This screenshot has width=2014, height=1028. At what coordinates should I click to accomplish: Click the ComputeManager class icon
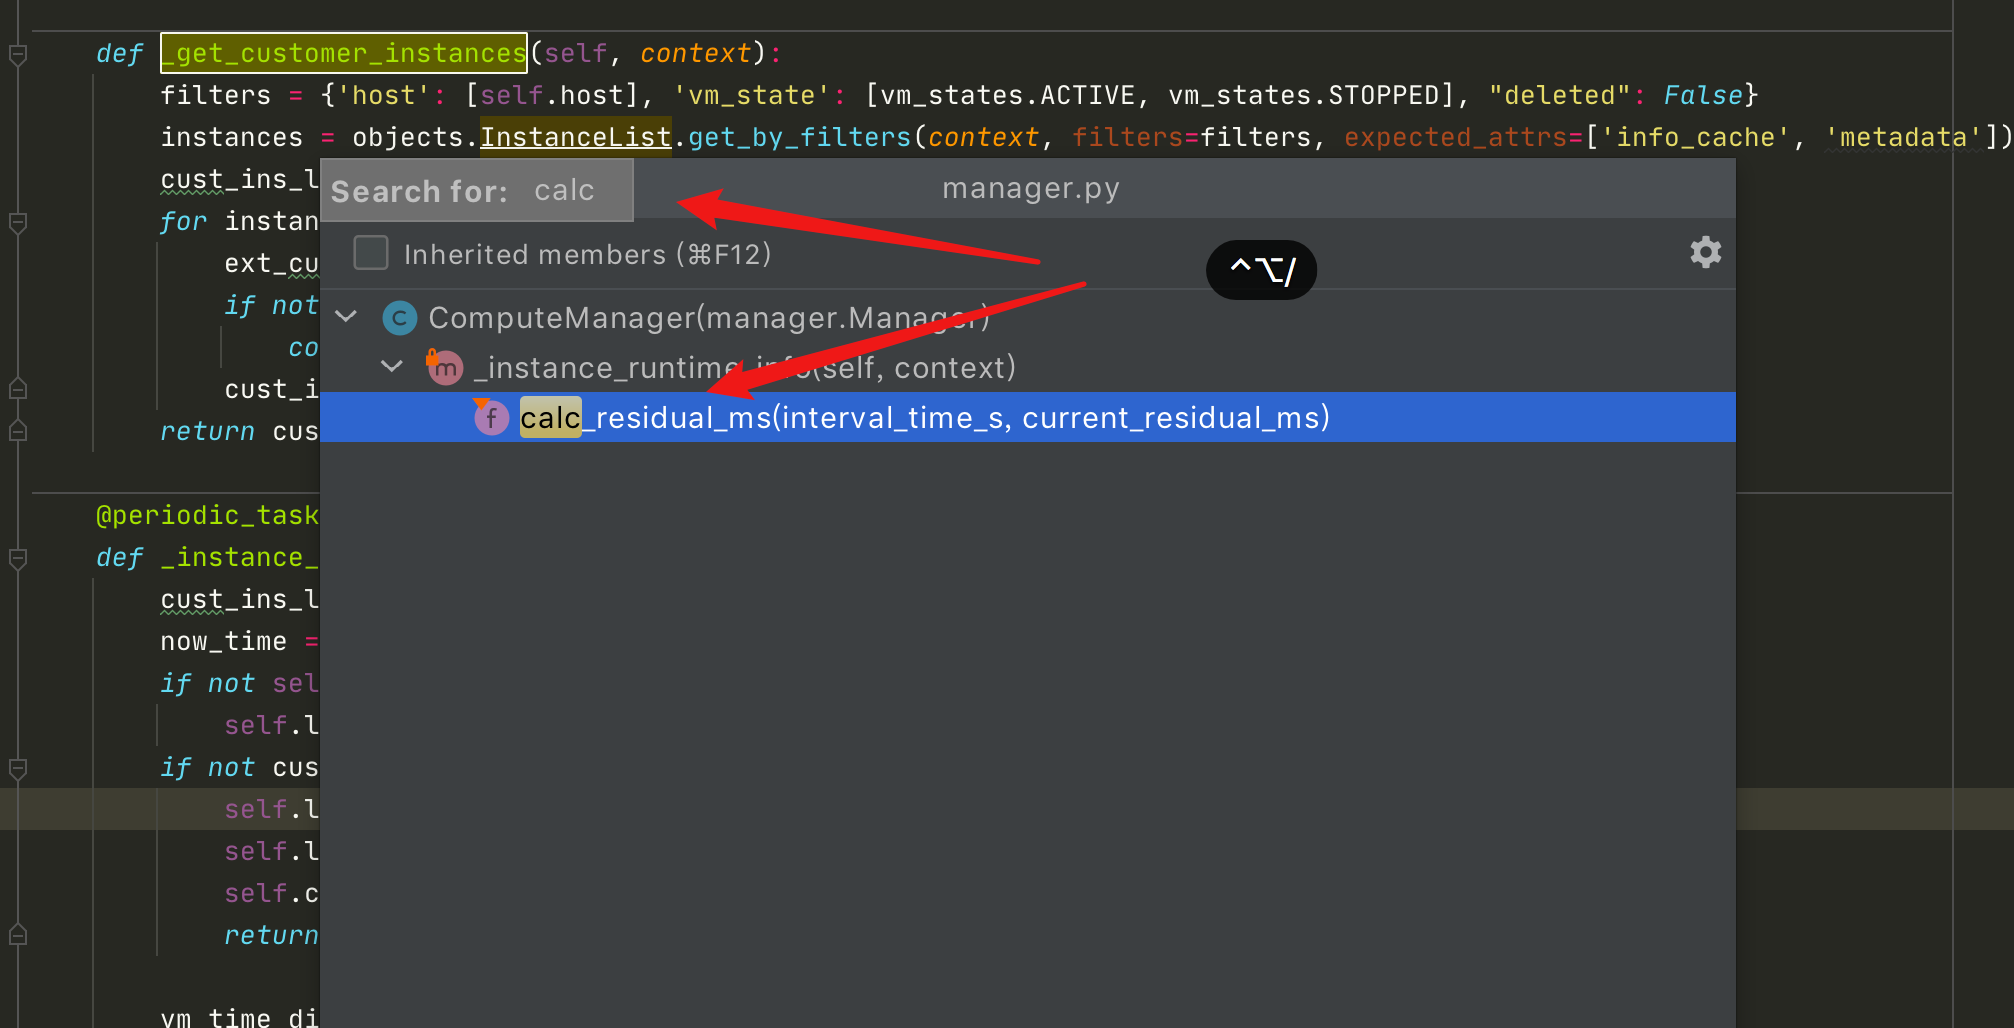[400, 318]
